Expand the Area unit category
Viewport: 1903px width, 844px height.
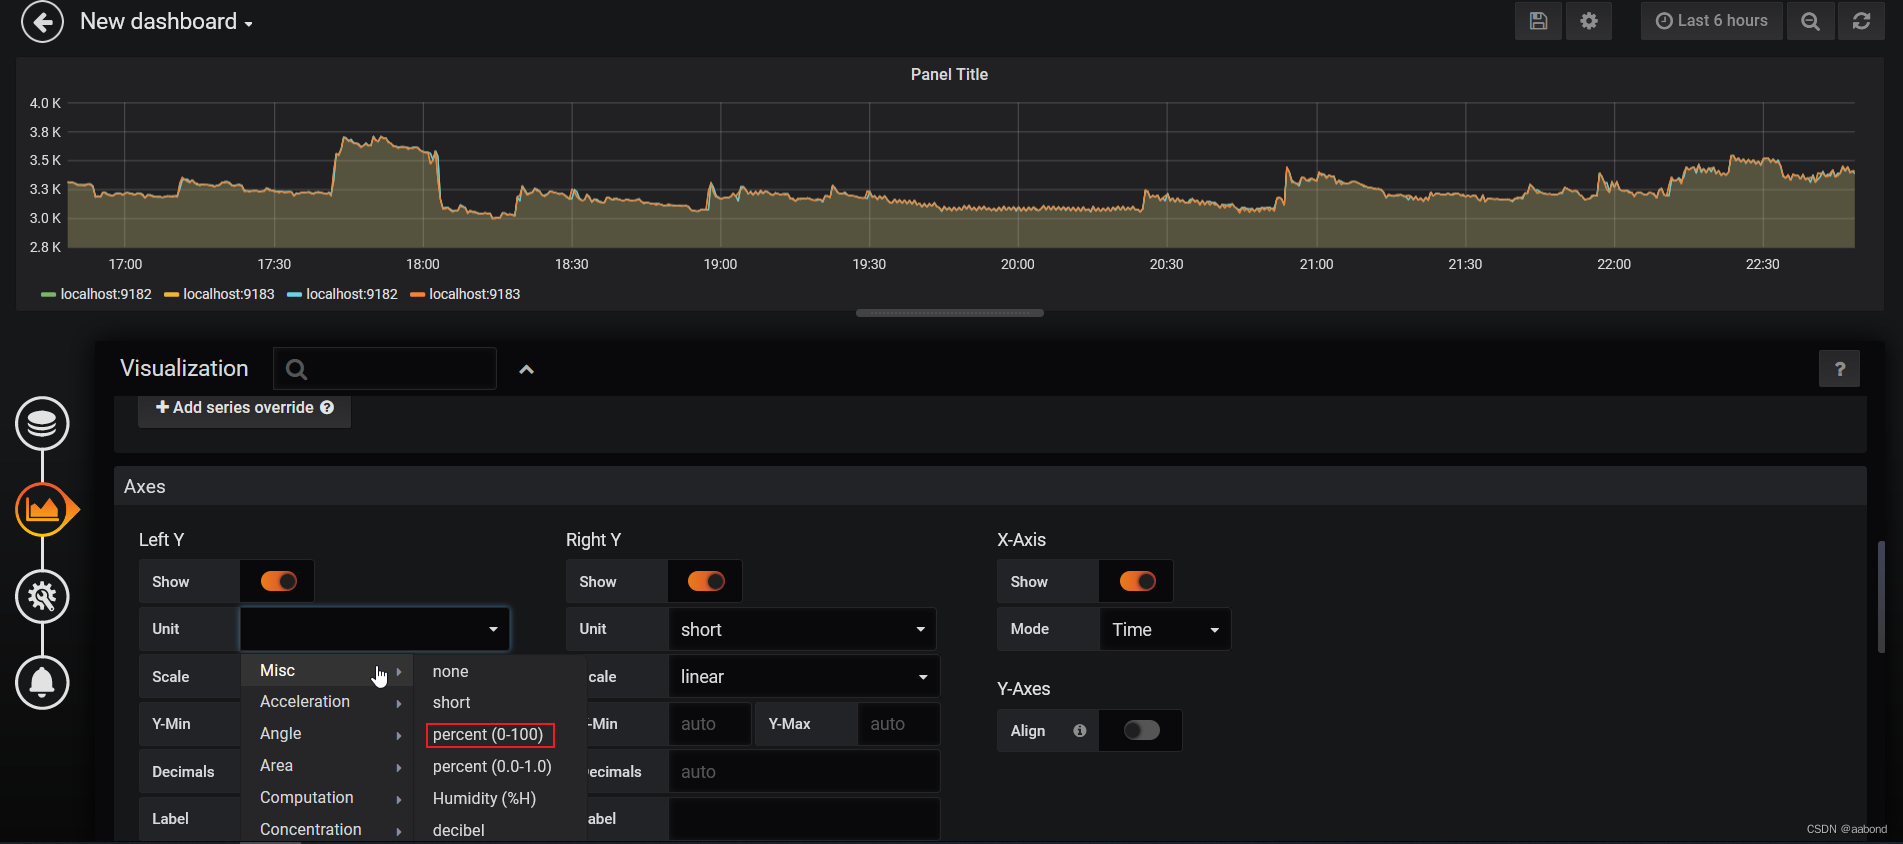328,766
